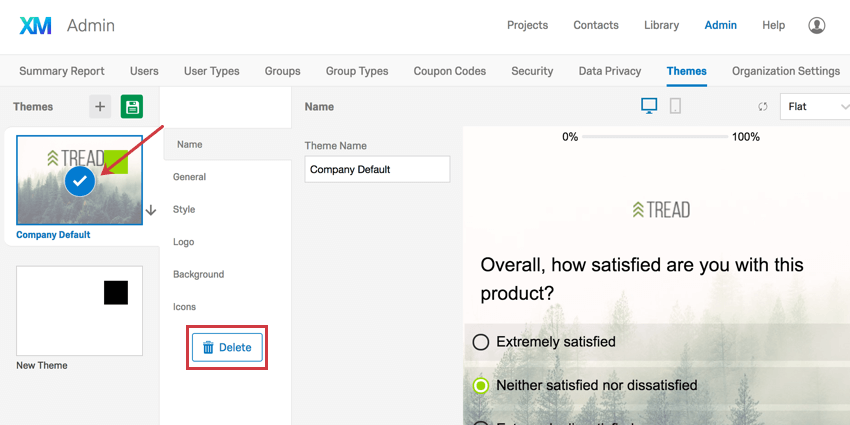The image size is (850, 425).
Task: Click the survey progress bar
Action: [655, 137]
